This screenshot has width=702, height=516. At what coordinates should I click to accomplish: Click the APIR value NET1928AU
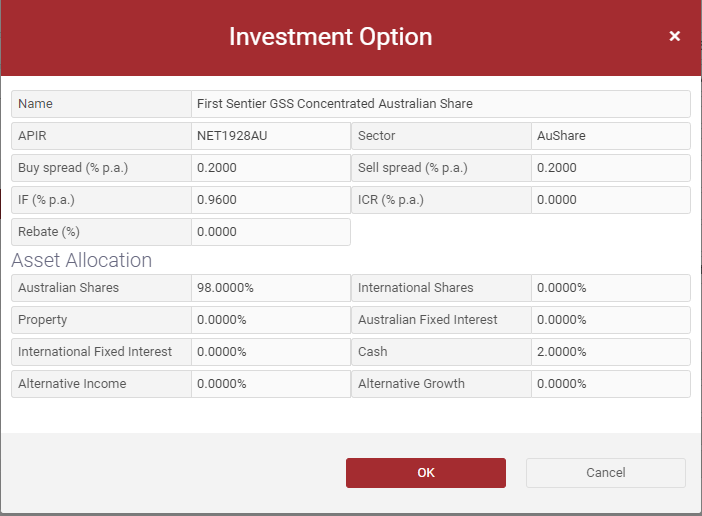pos(271,136)
